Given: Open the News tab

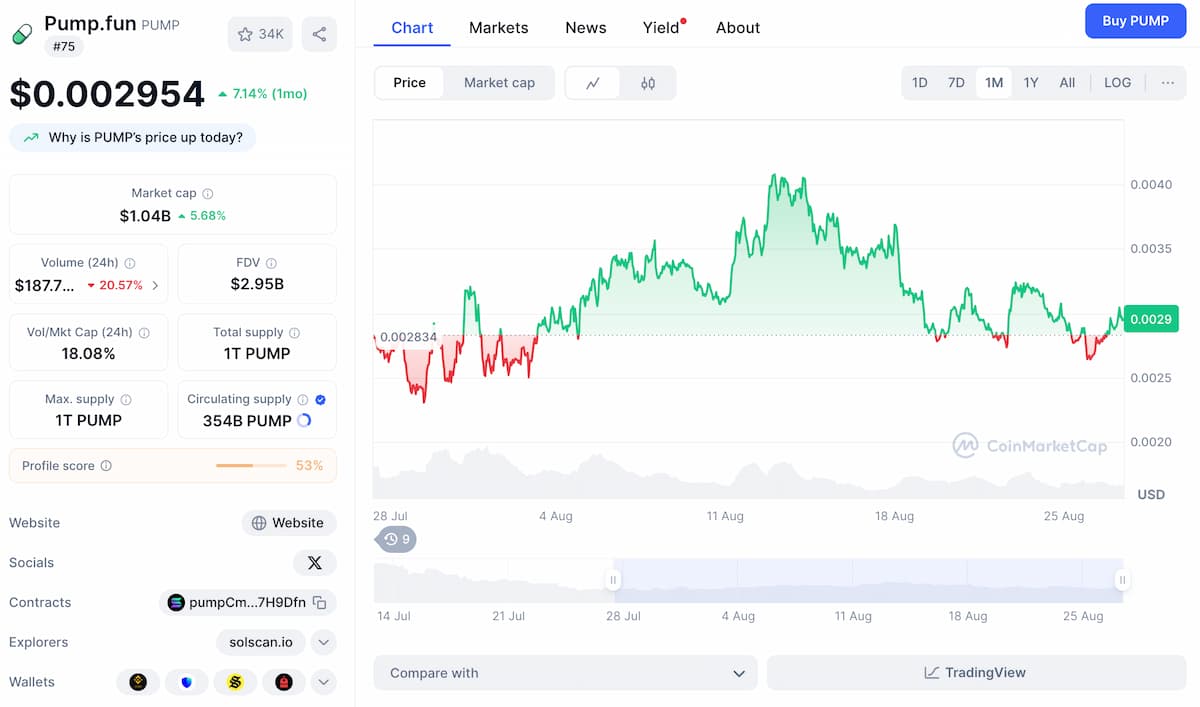Looking at the screenshot, I should [x=585, y=28].
